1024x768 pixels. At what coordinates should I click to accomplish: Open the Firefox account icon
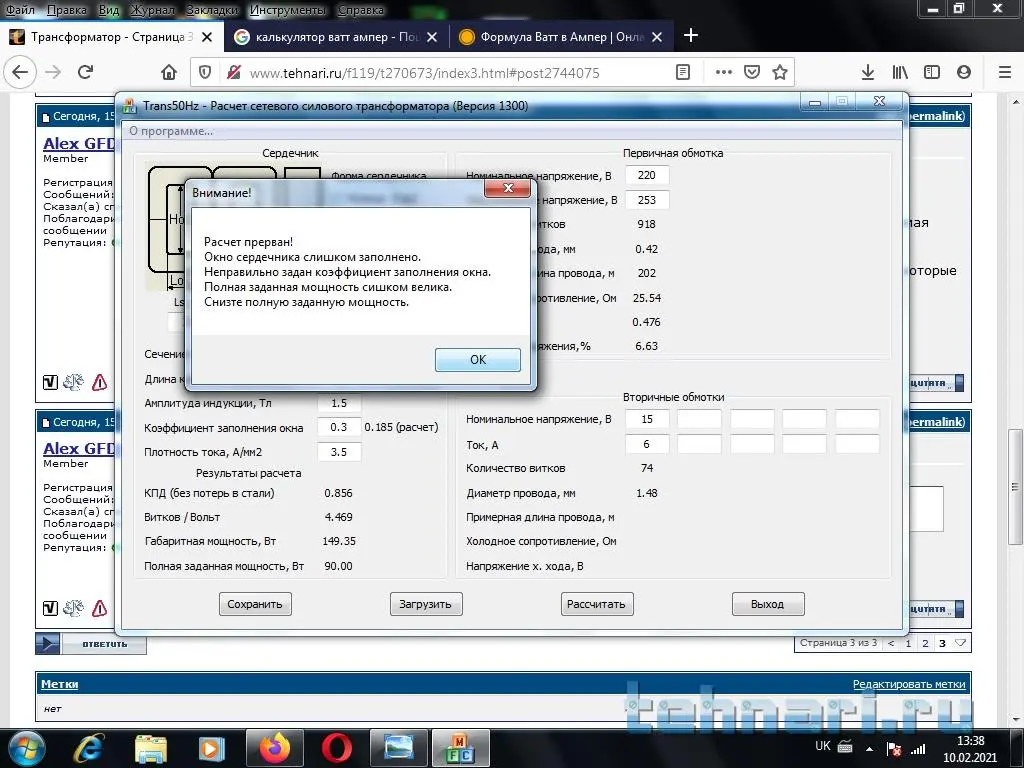(x=964, y=72)
